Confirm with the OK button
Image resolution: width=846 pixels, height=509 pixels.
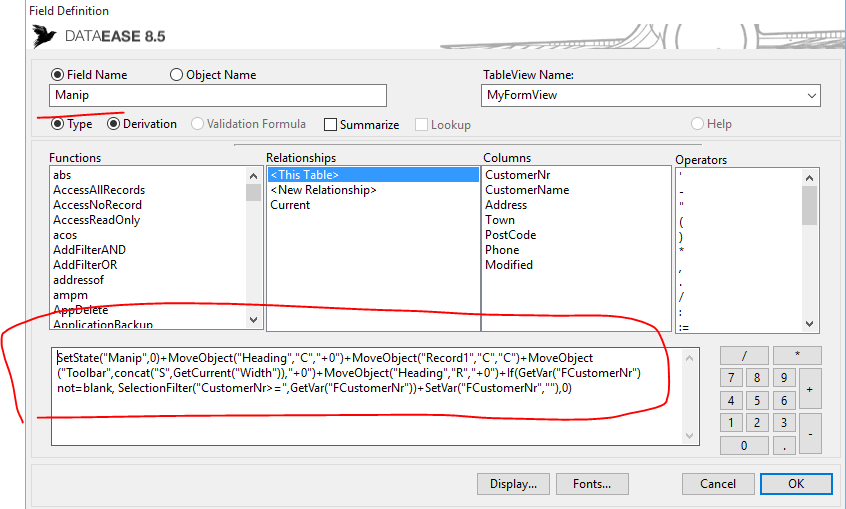pyautogui.click(x=796, y=484)
